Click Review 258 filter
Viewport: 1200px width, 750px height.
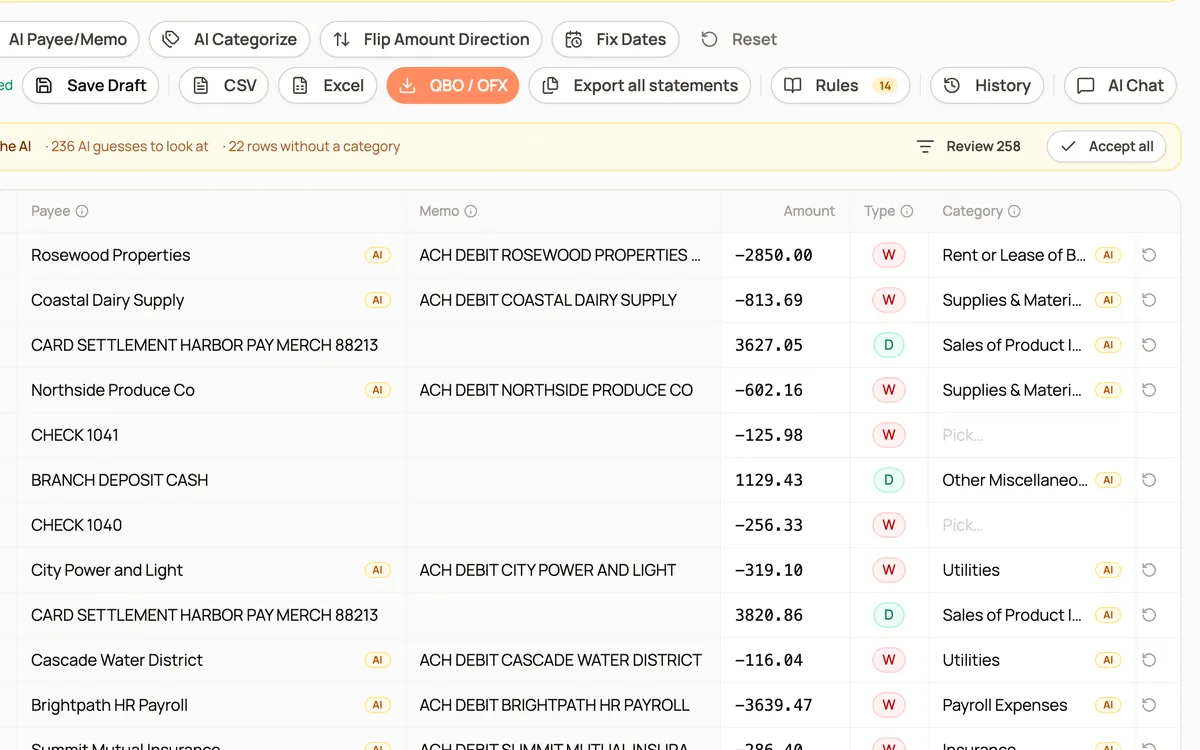click(969, 146)
